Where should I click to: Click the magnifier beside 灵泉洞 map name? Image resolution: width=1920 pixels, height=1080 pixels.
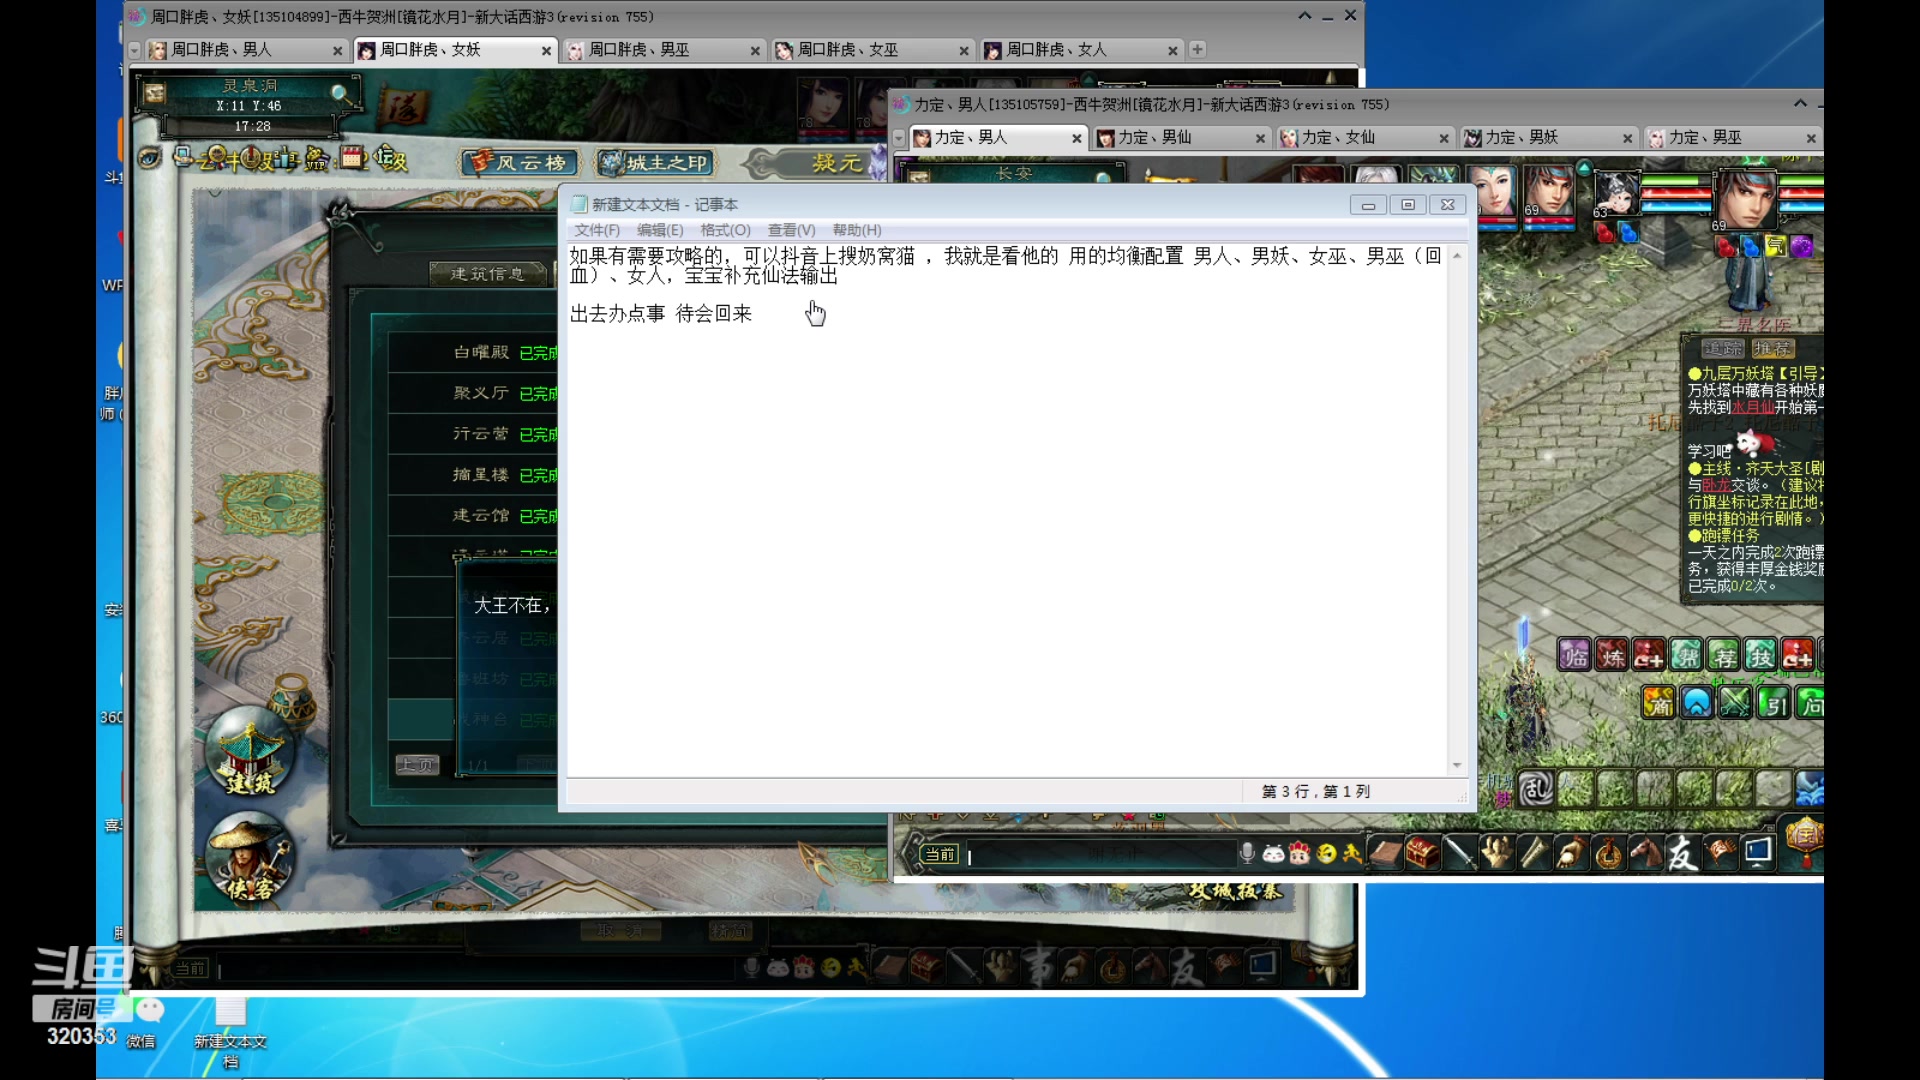click(341, 94)
